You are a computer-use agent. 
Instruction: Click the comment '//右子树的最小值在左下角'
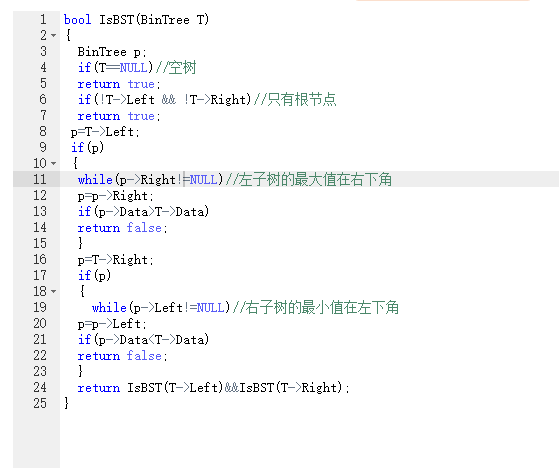[x=316, y=307]
